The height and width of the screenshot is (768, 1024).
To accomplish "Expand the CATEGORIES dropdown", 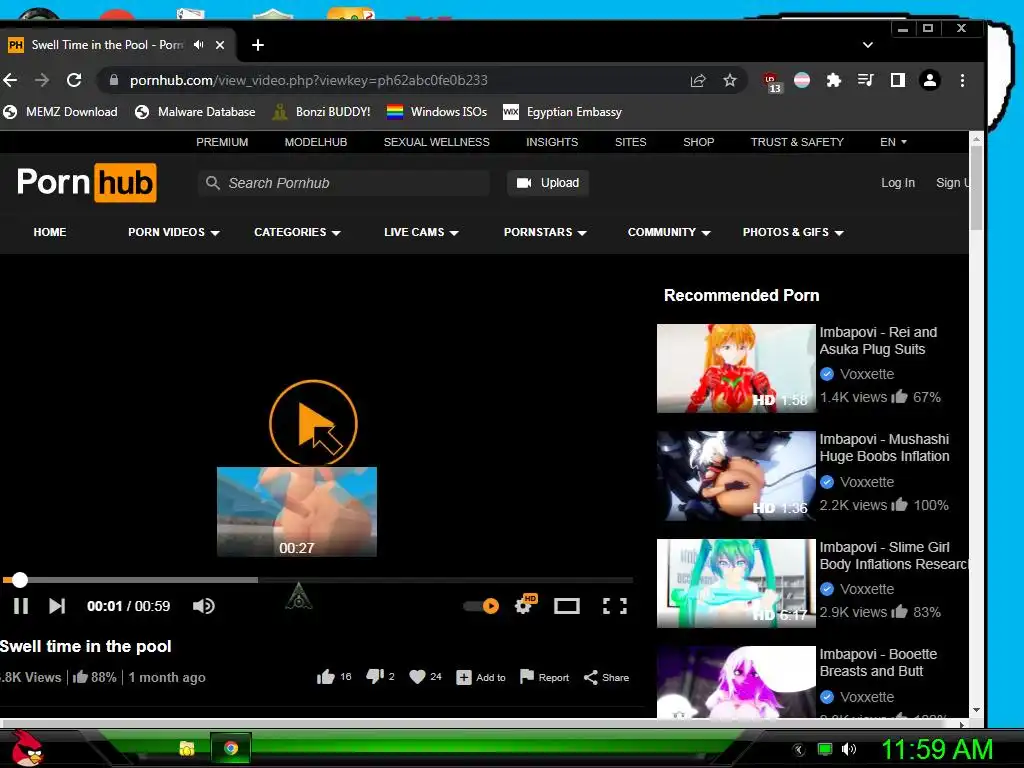I will tap(297, 232).
